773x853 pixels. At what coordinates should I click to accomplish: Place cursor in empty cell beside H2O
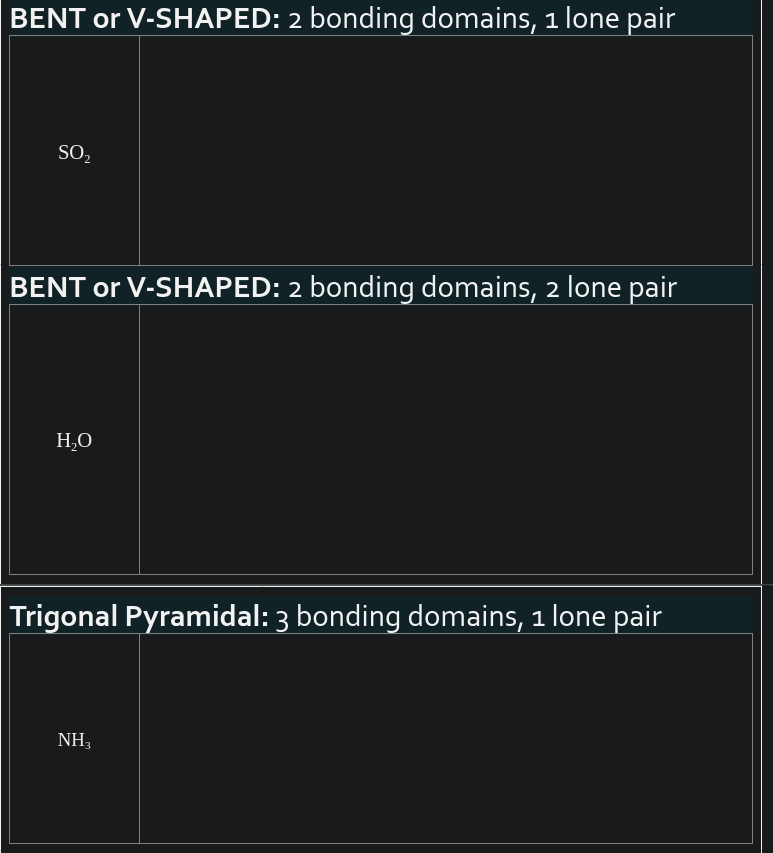(x=445, y=439)
